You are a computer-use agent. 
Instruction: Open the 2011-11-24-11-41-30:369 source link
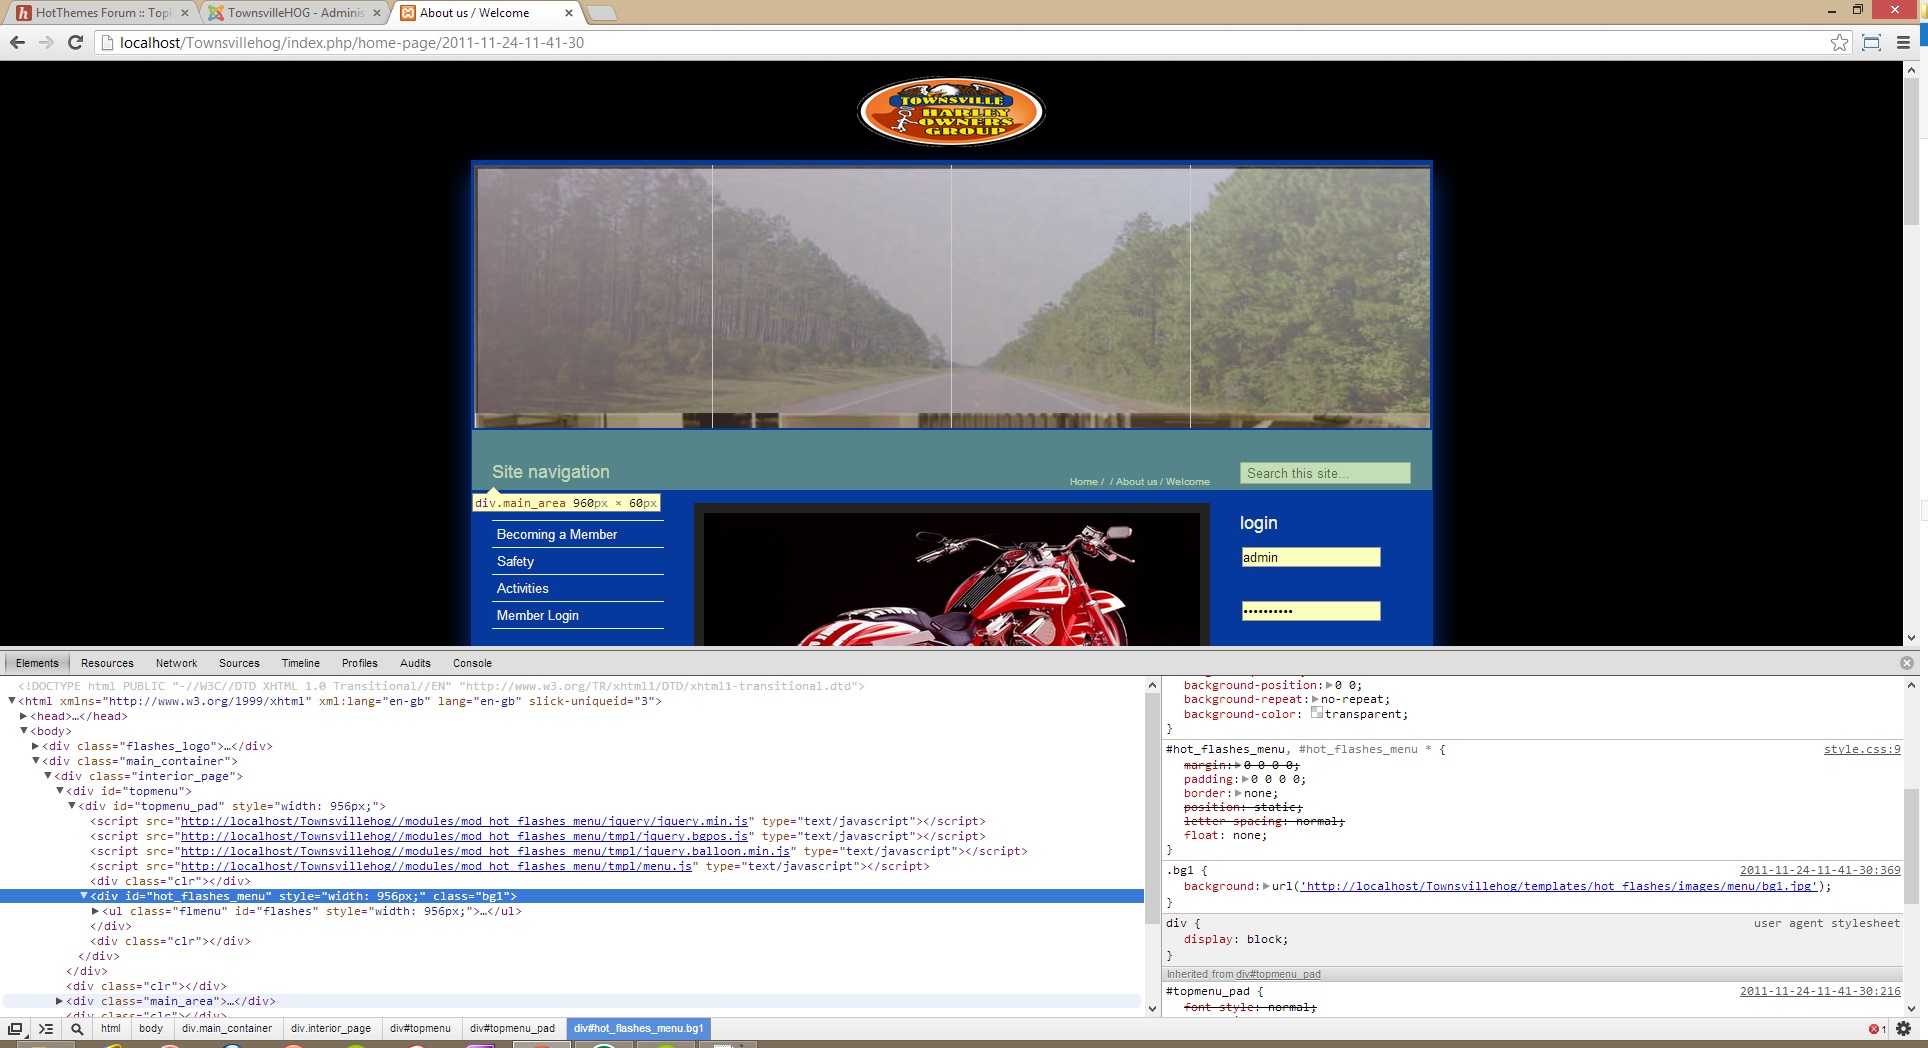point(1820,870)
